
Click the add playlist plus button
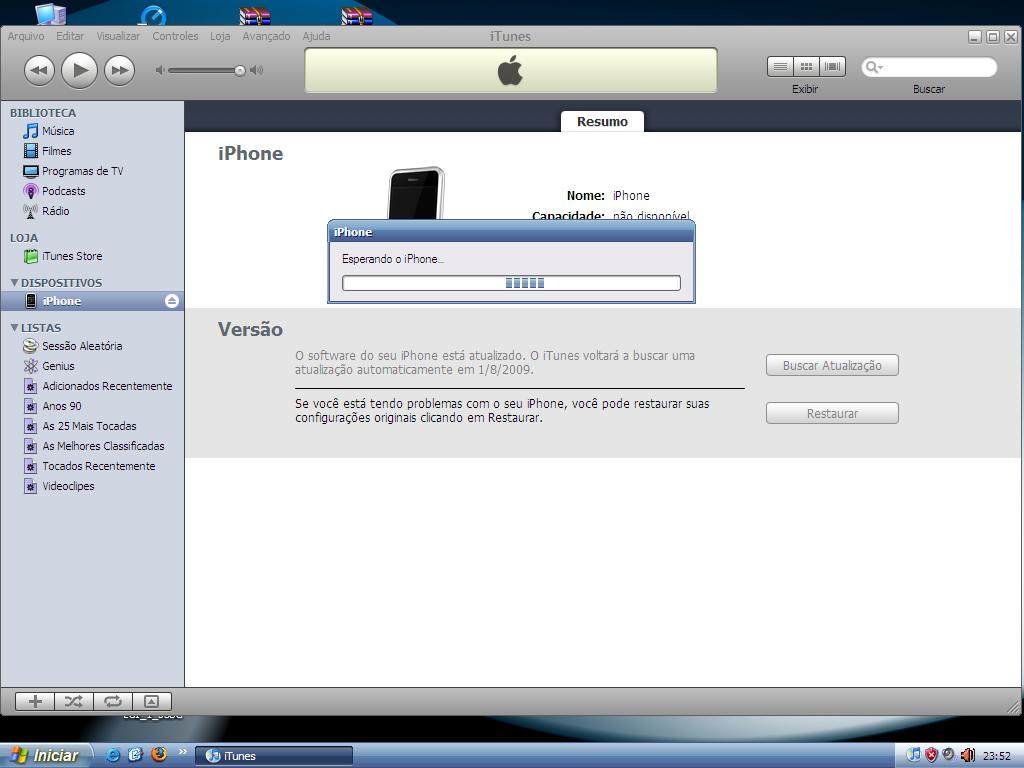(x=35, y=701)
